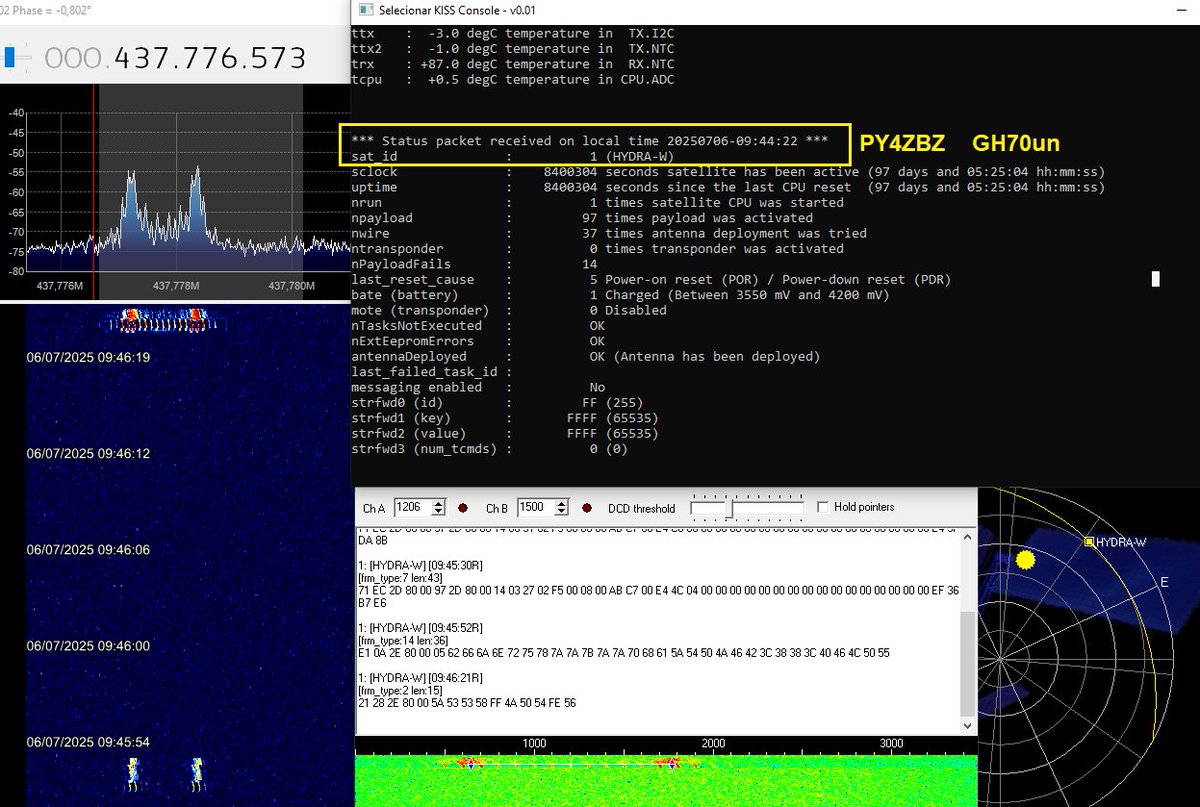Click the 776 kHz digits in frequency display
This screenshot has width=1200, height=807.
click(x=209, y=58)
